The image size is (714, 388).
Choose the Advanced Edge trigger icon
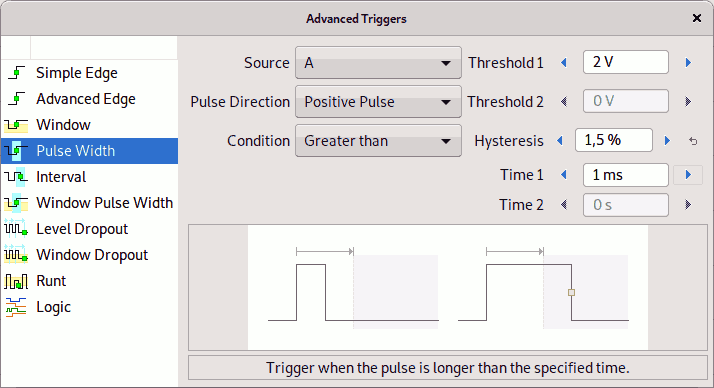(16, 99)
